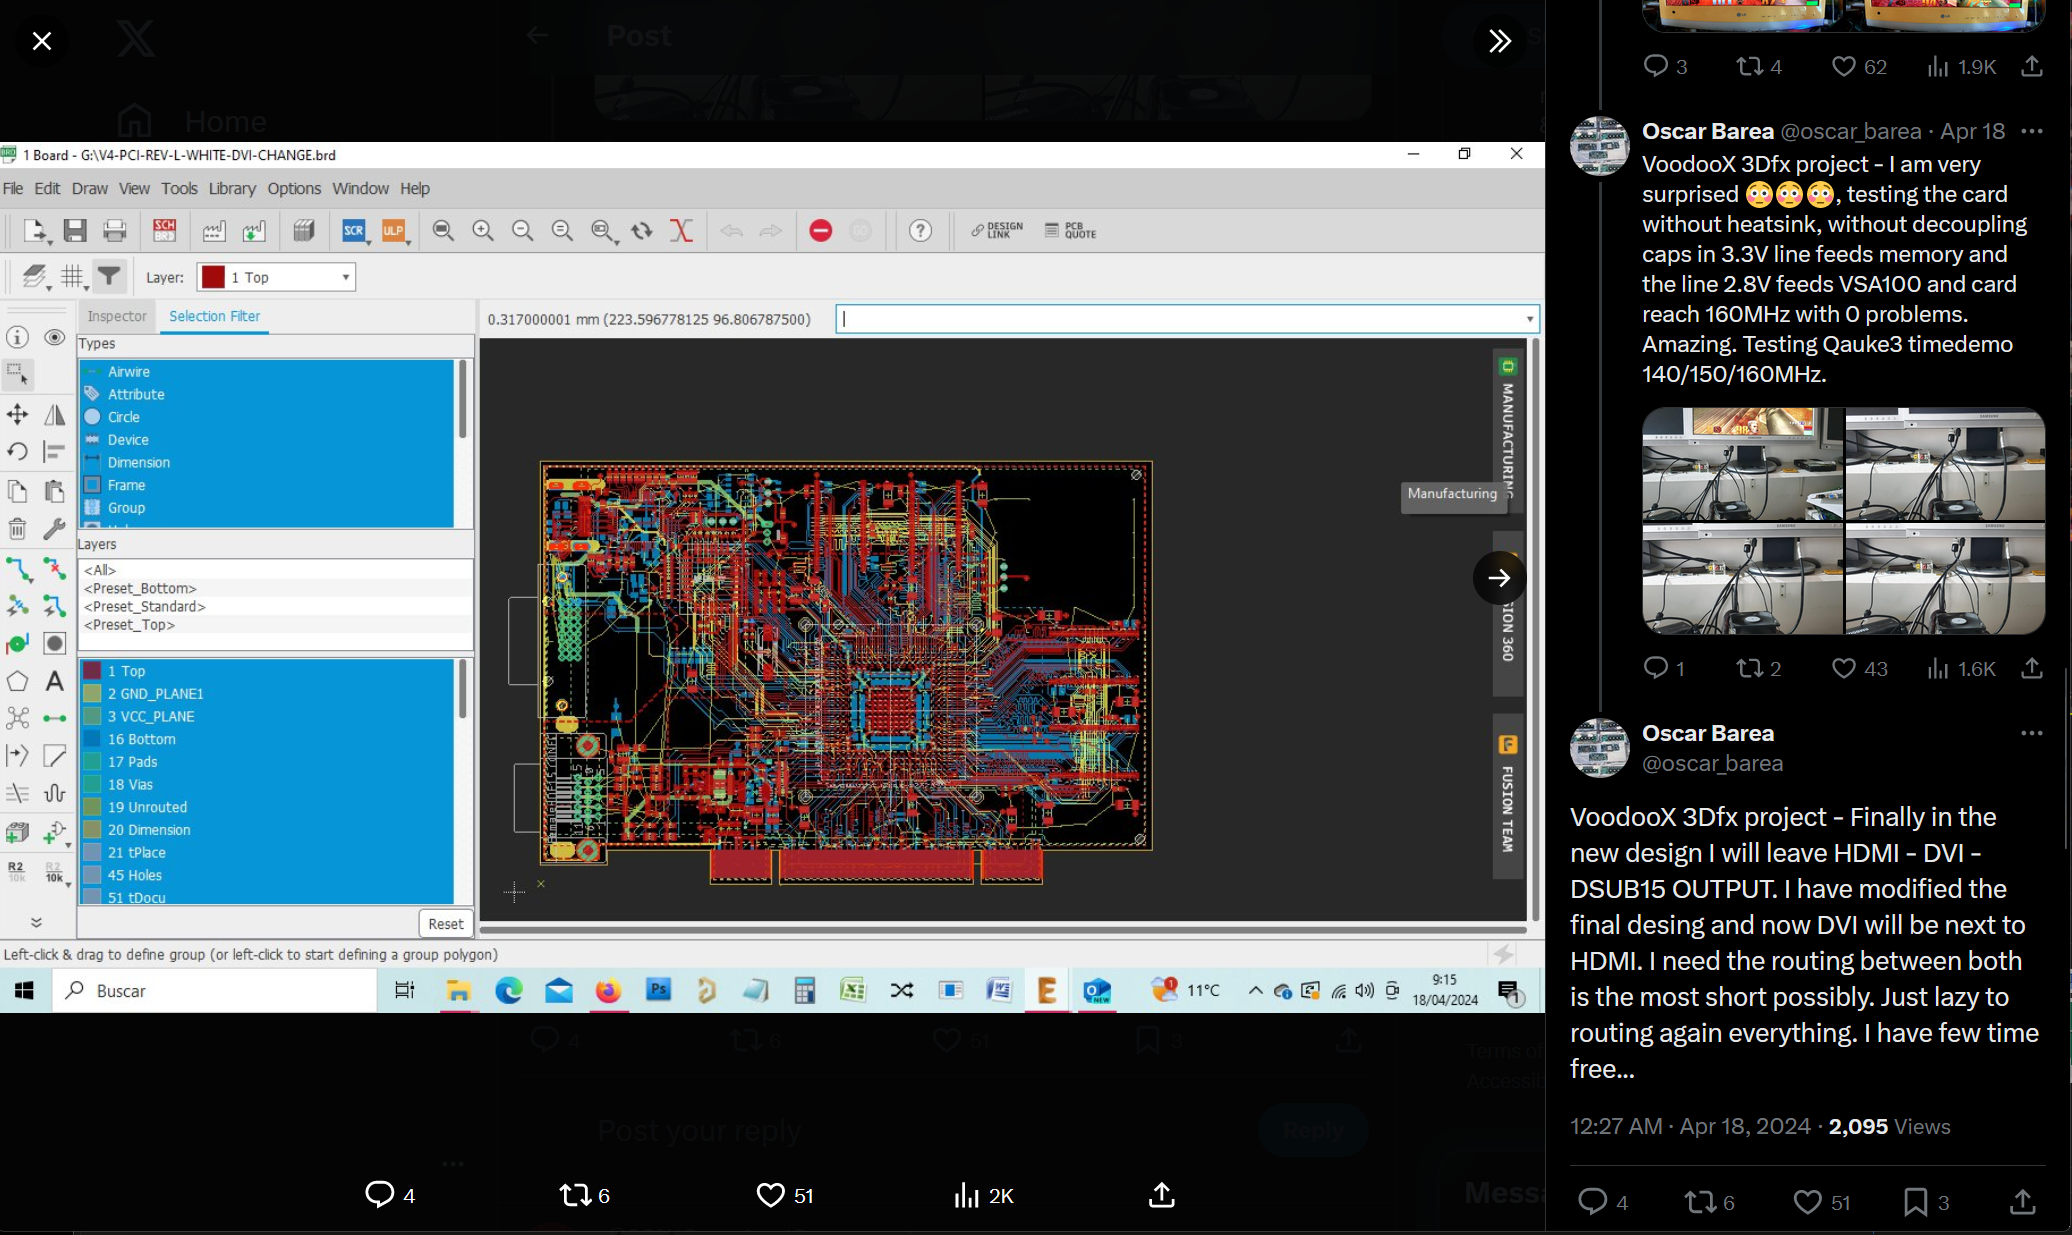
Task: Click the Delete trash can tool
Action: coord(17,529)
